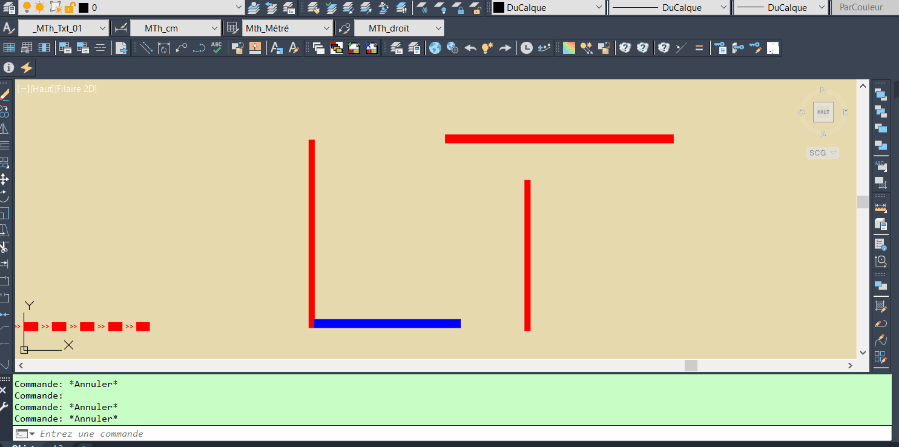This screenshot has width=899, height=447.
Task: Click the zoom magnifier frame icon, right toolbar
Action: click(881, 261)
